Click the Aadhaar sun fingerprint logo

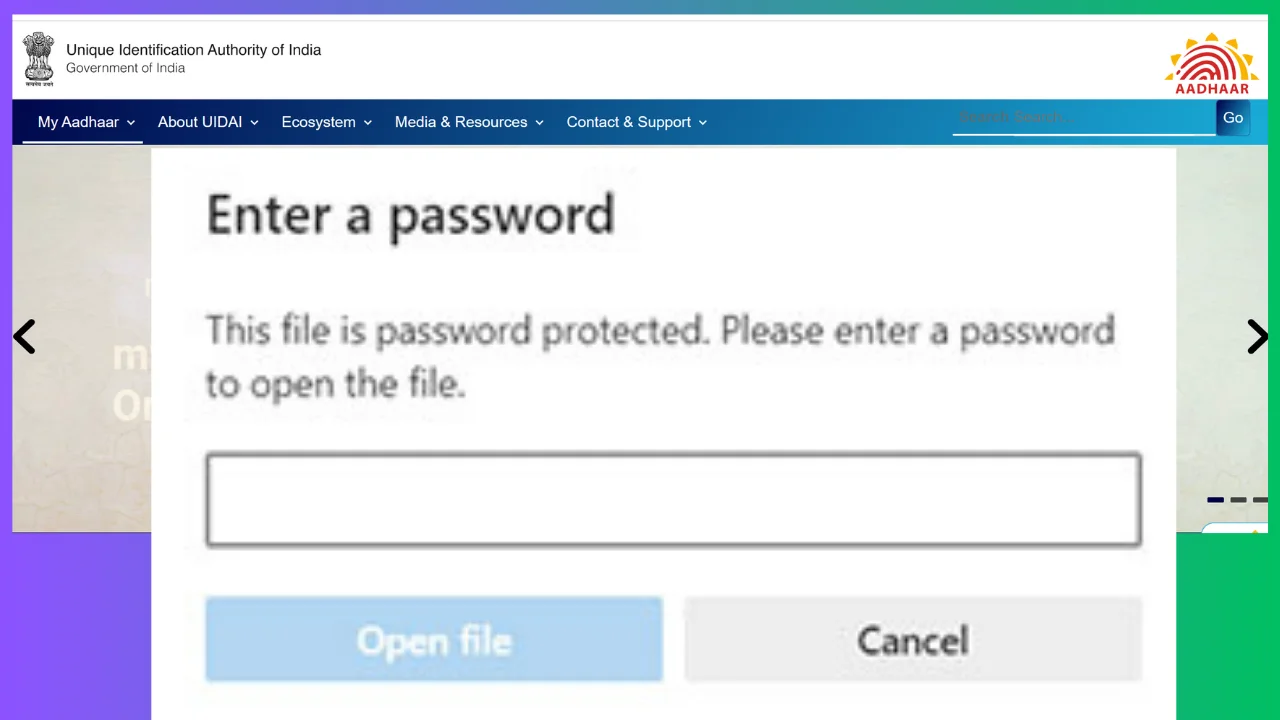1212,63
